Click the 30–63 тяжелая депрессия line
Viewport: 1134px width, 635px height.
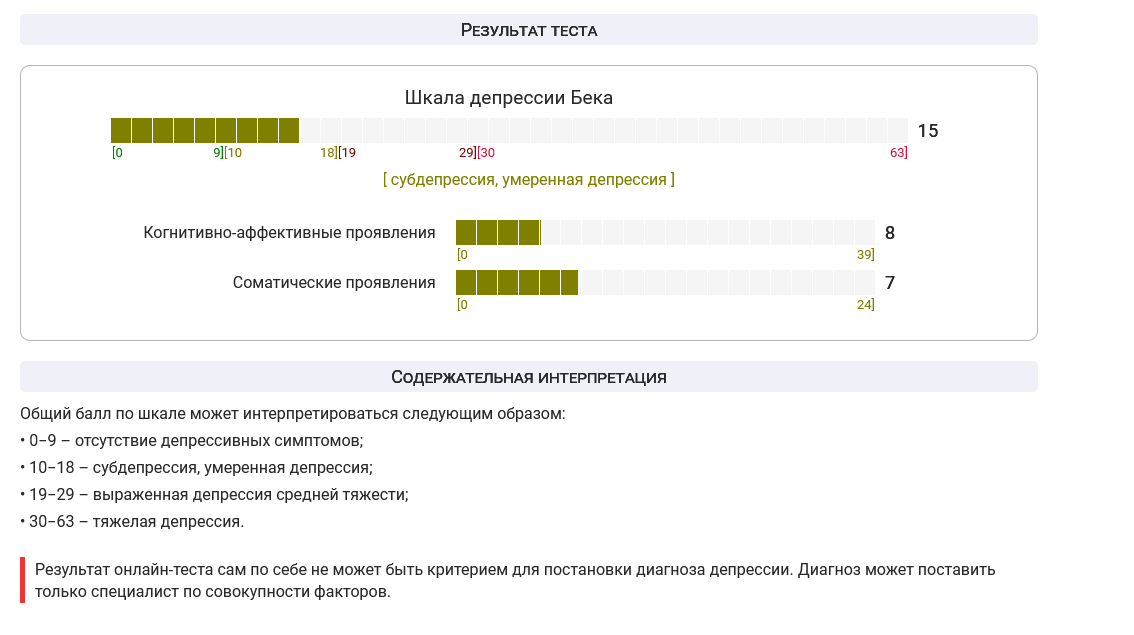(x=132, y=521)
